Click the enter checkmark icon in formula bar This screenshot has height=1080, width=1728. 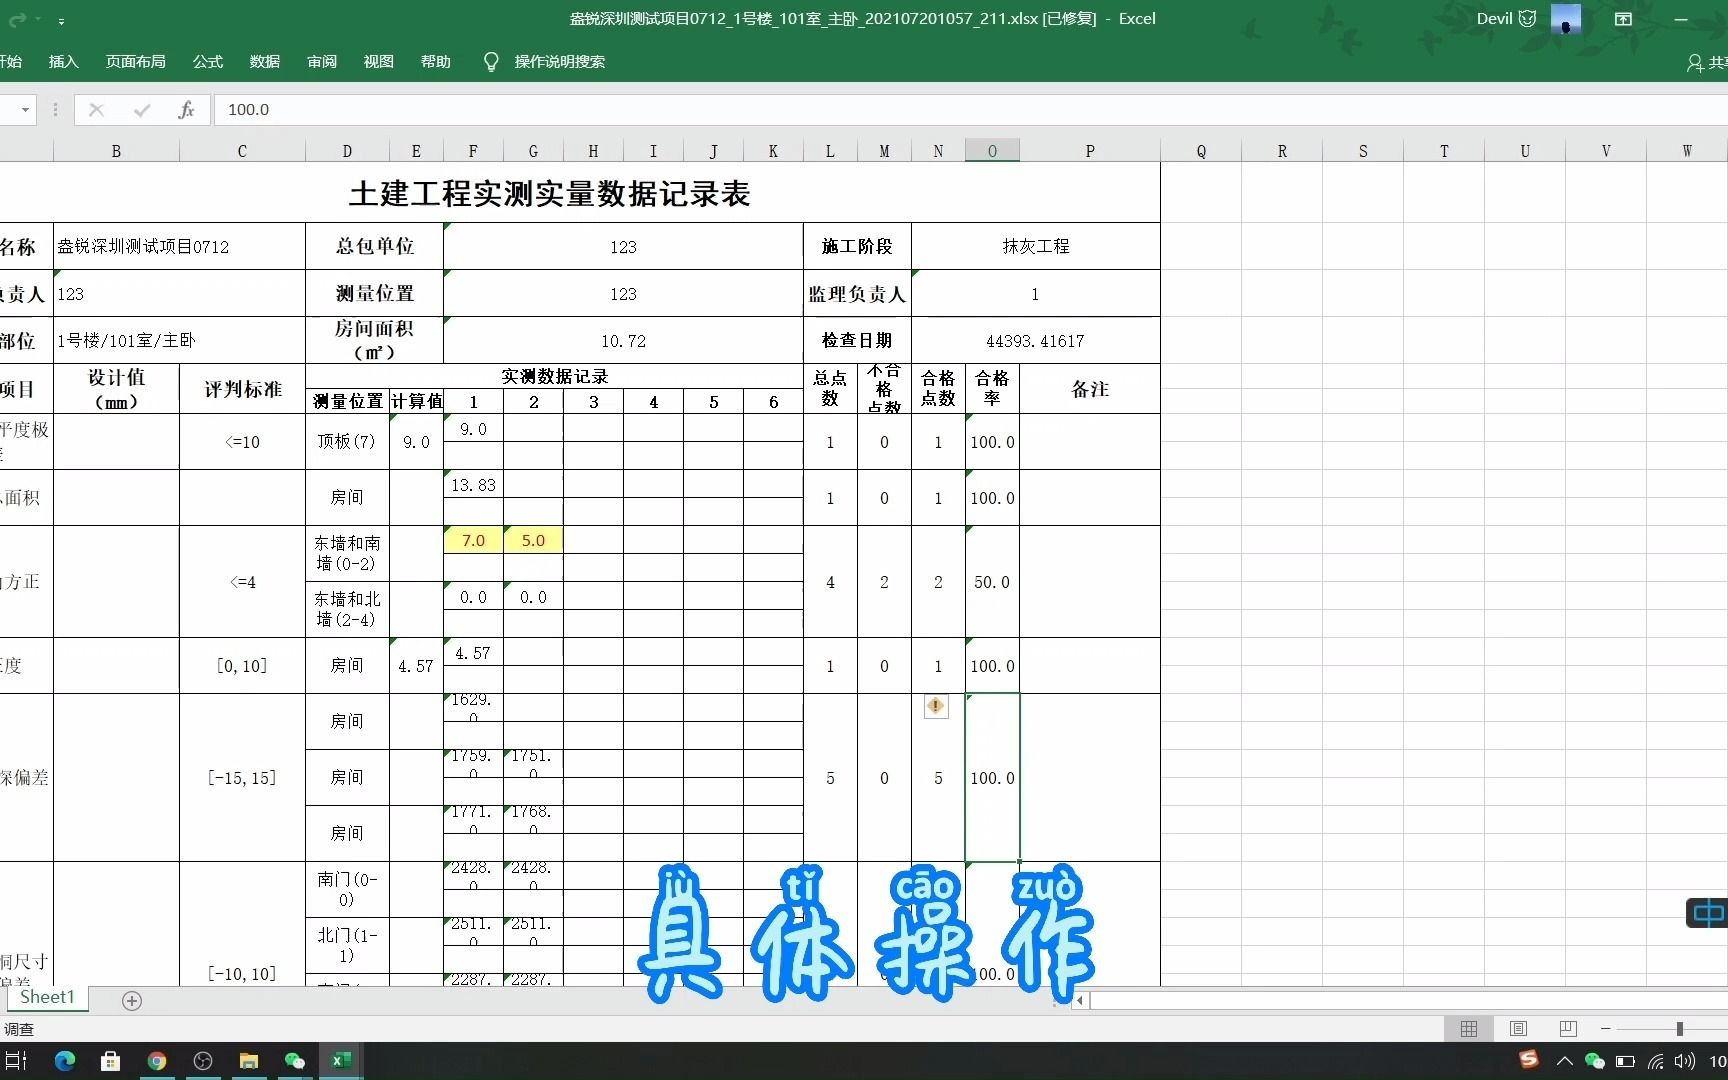point(142,110)
